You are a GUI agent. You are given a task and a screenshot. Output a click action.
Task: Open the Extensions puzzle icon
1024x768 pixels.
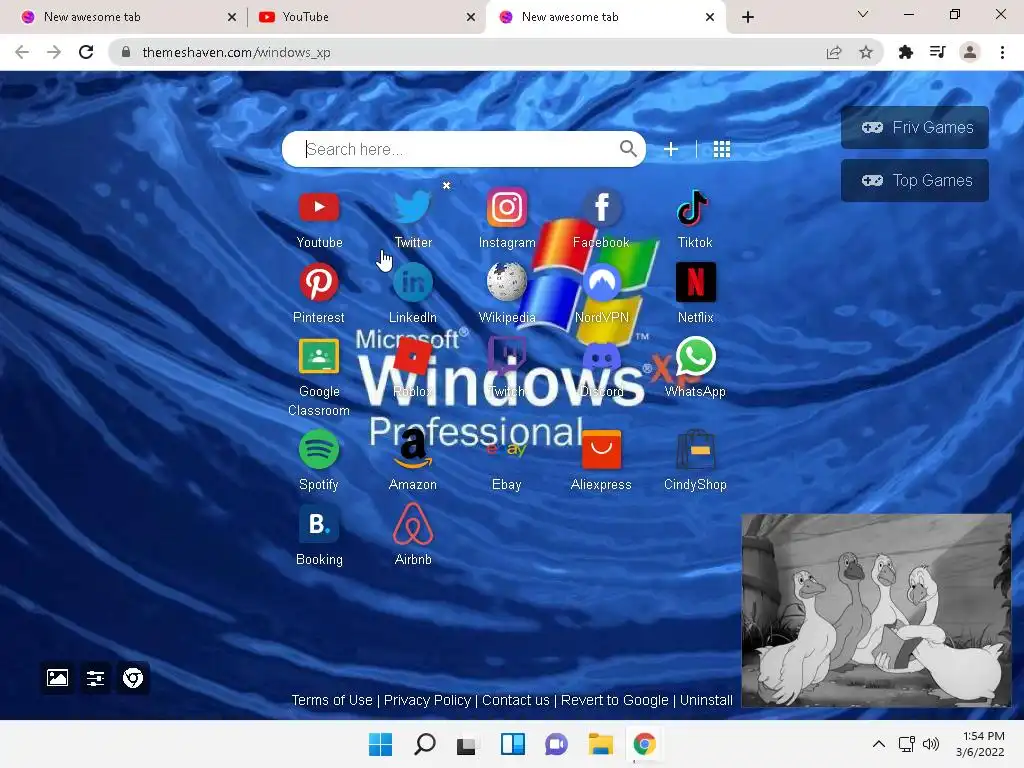(905, 52)
